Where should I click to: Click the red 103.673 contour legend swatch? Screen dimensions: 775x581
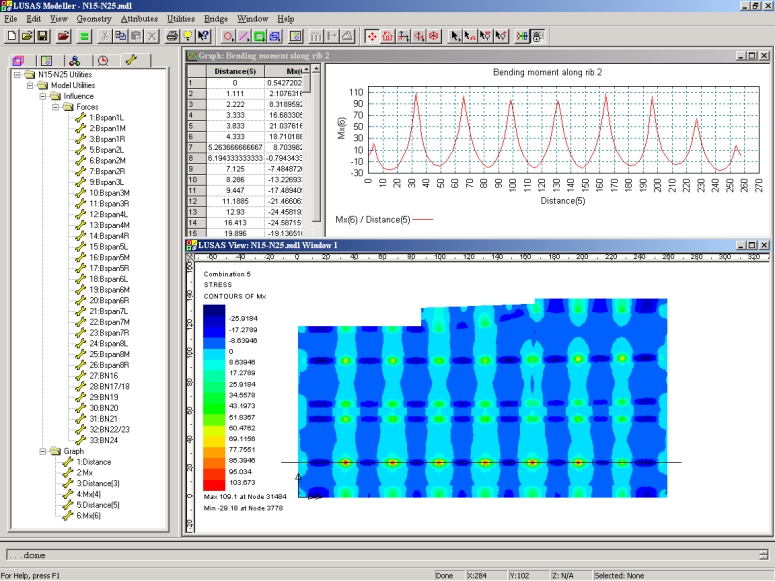(215, 484)
